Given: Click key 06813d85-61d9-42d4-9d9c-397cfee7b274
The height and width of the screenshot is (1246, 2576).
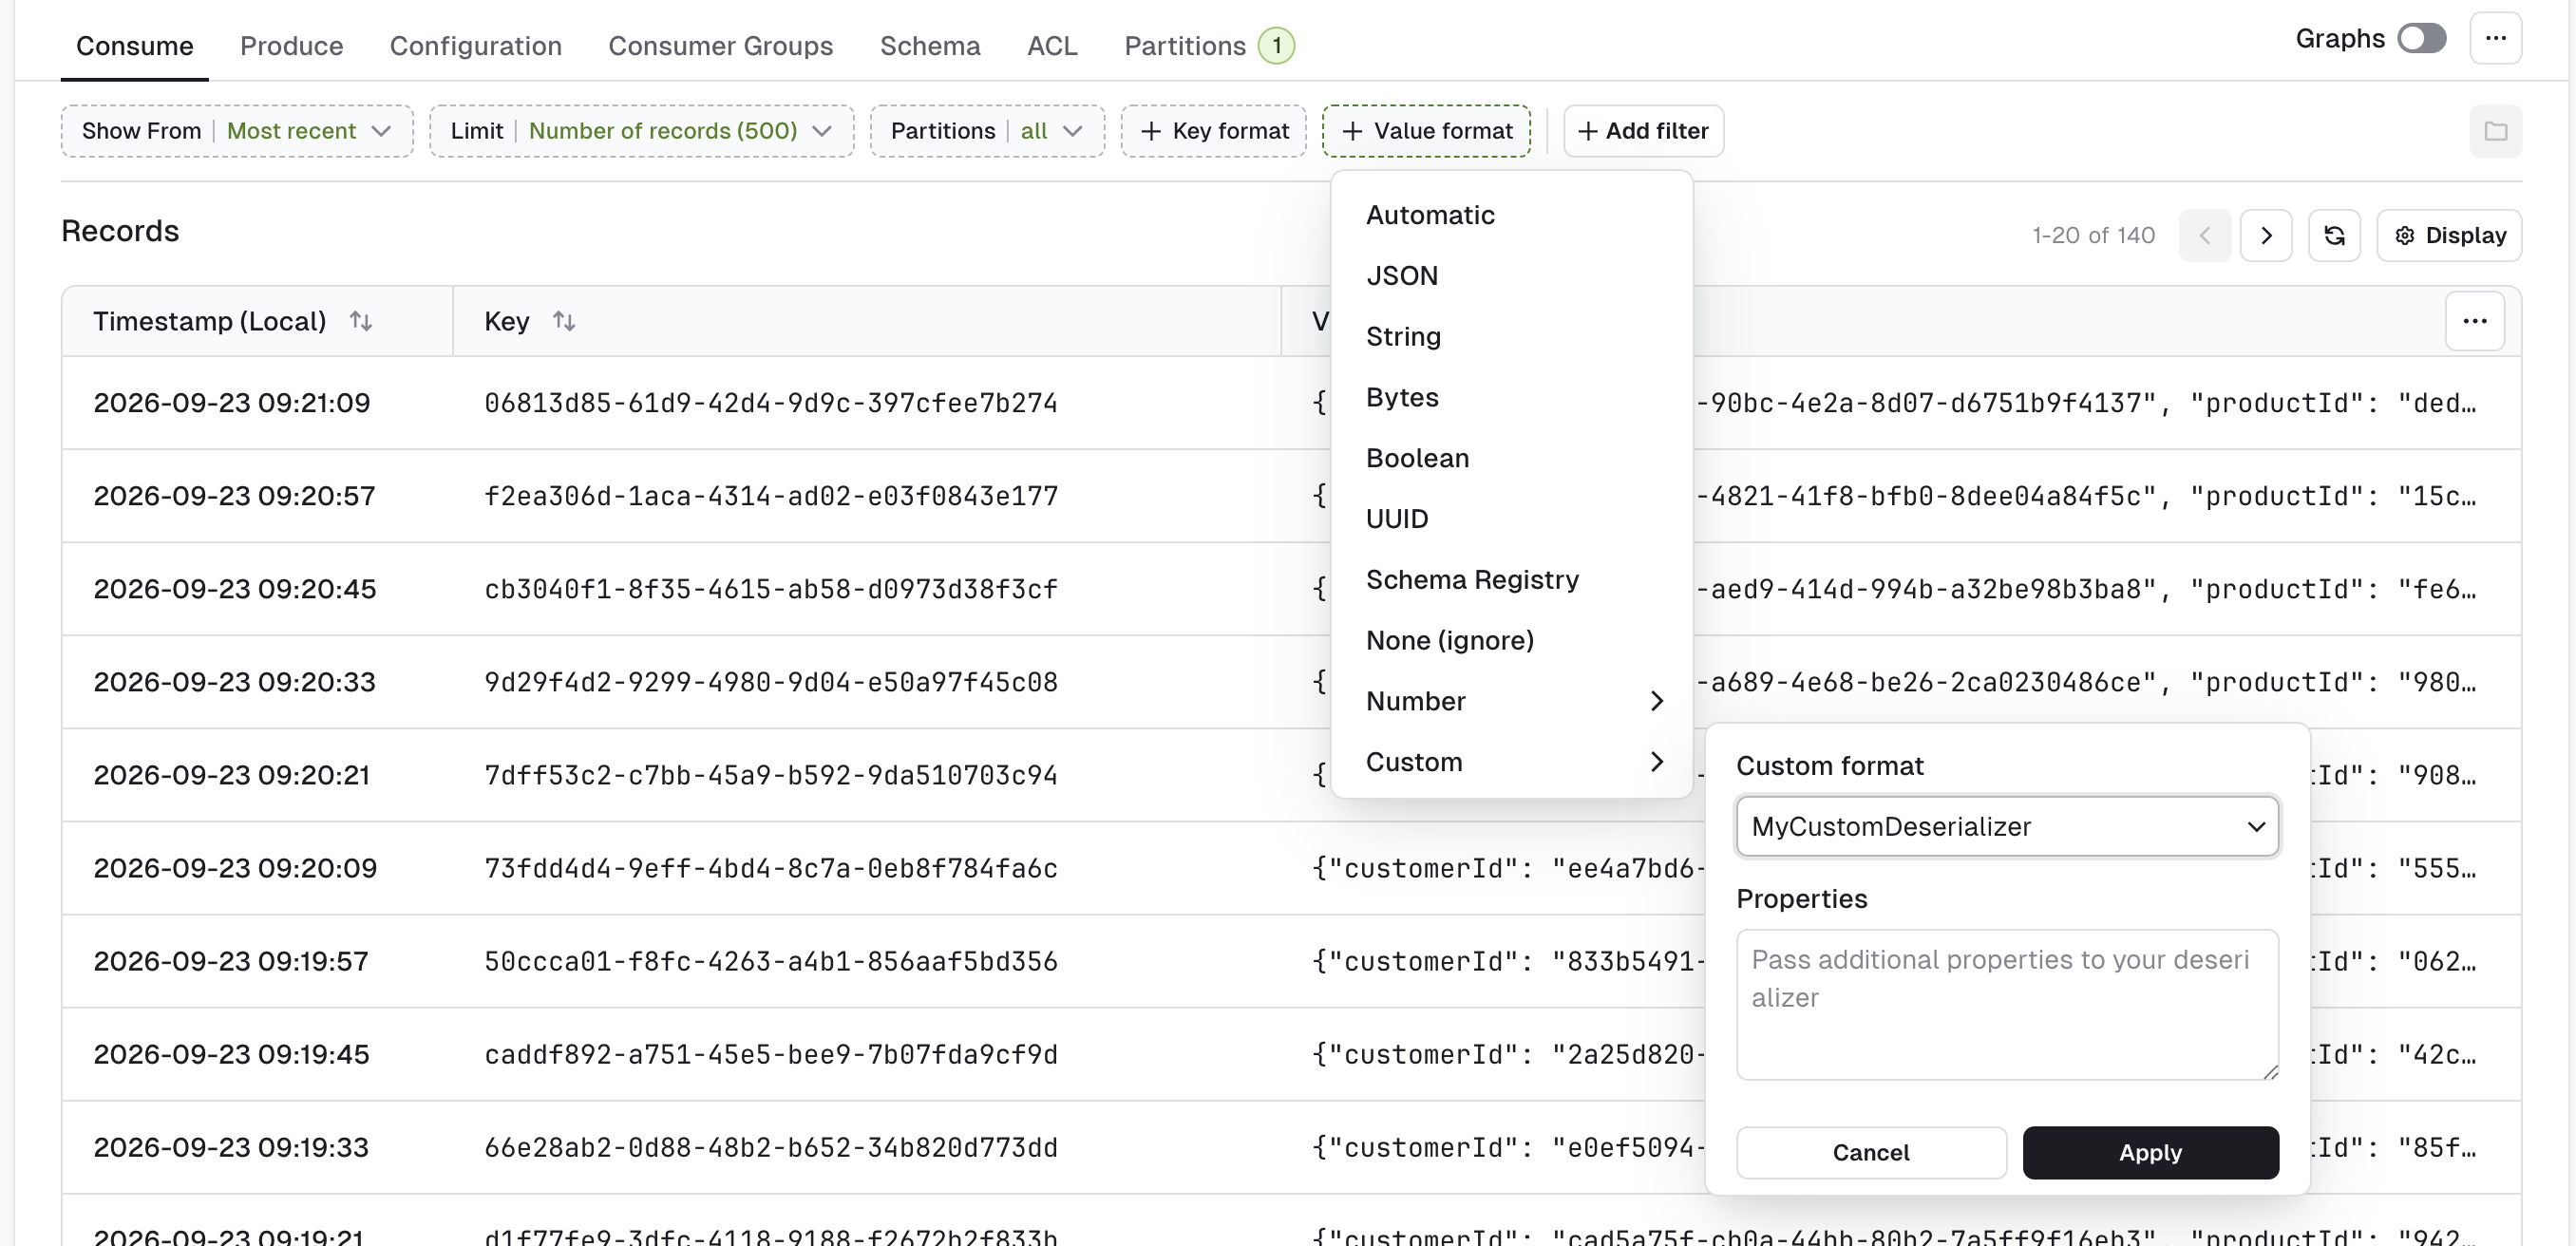Looking at the screenshot, I should click(770, 403).
